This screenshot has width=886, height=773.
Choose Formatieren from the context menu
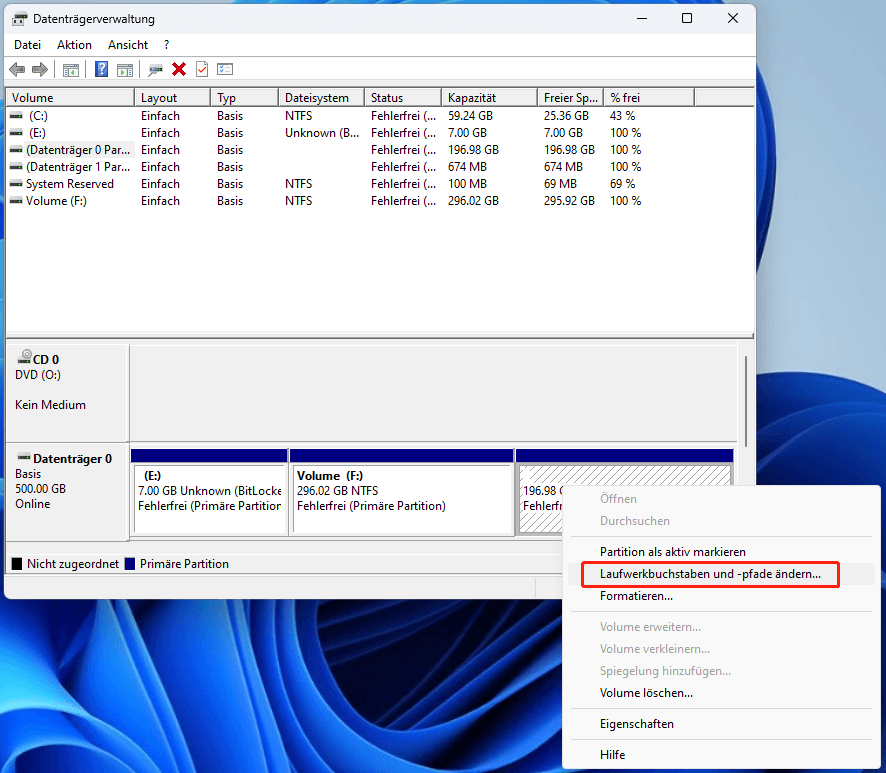coord(636,596)
